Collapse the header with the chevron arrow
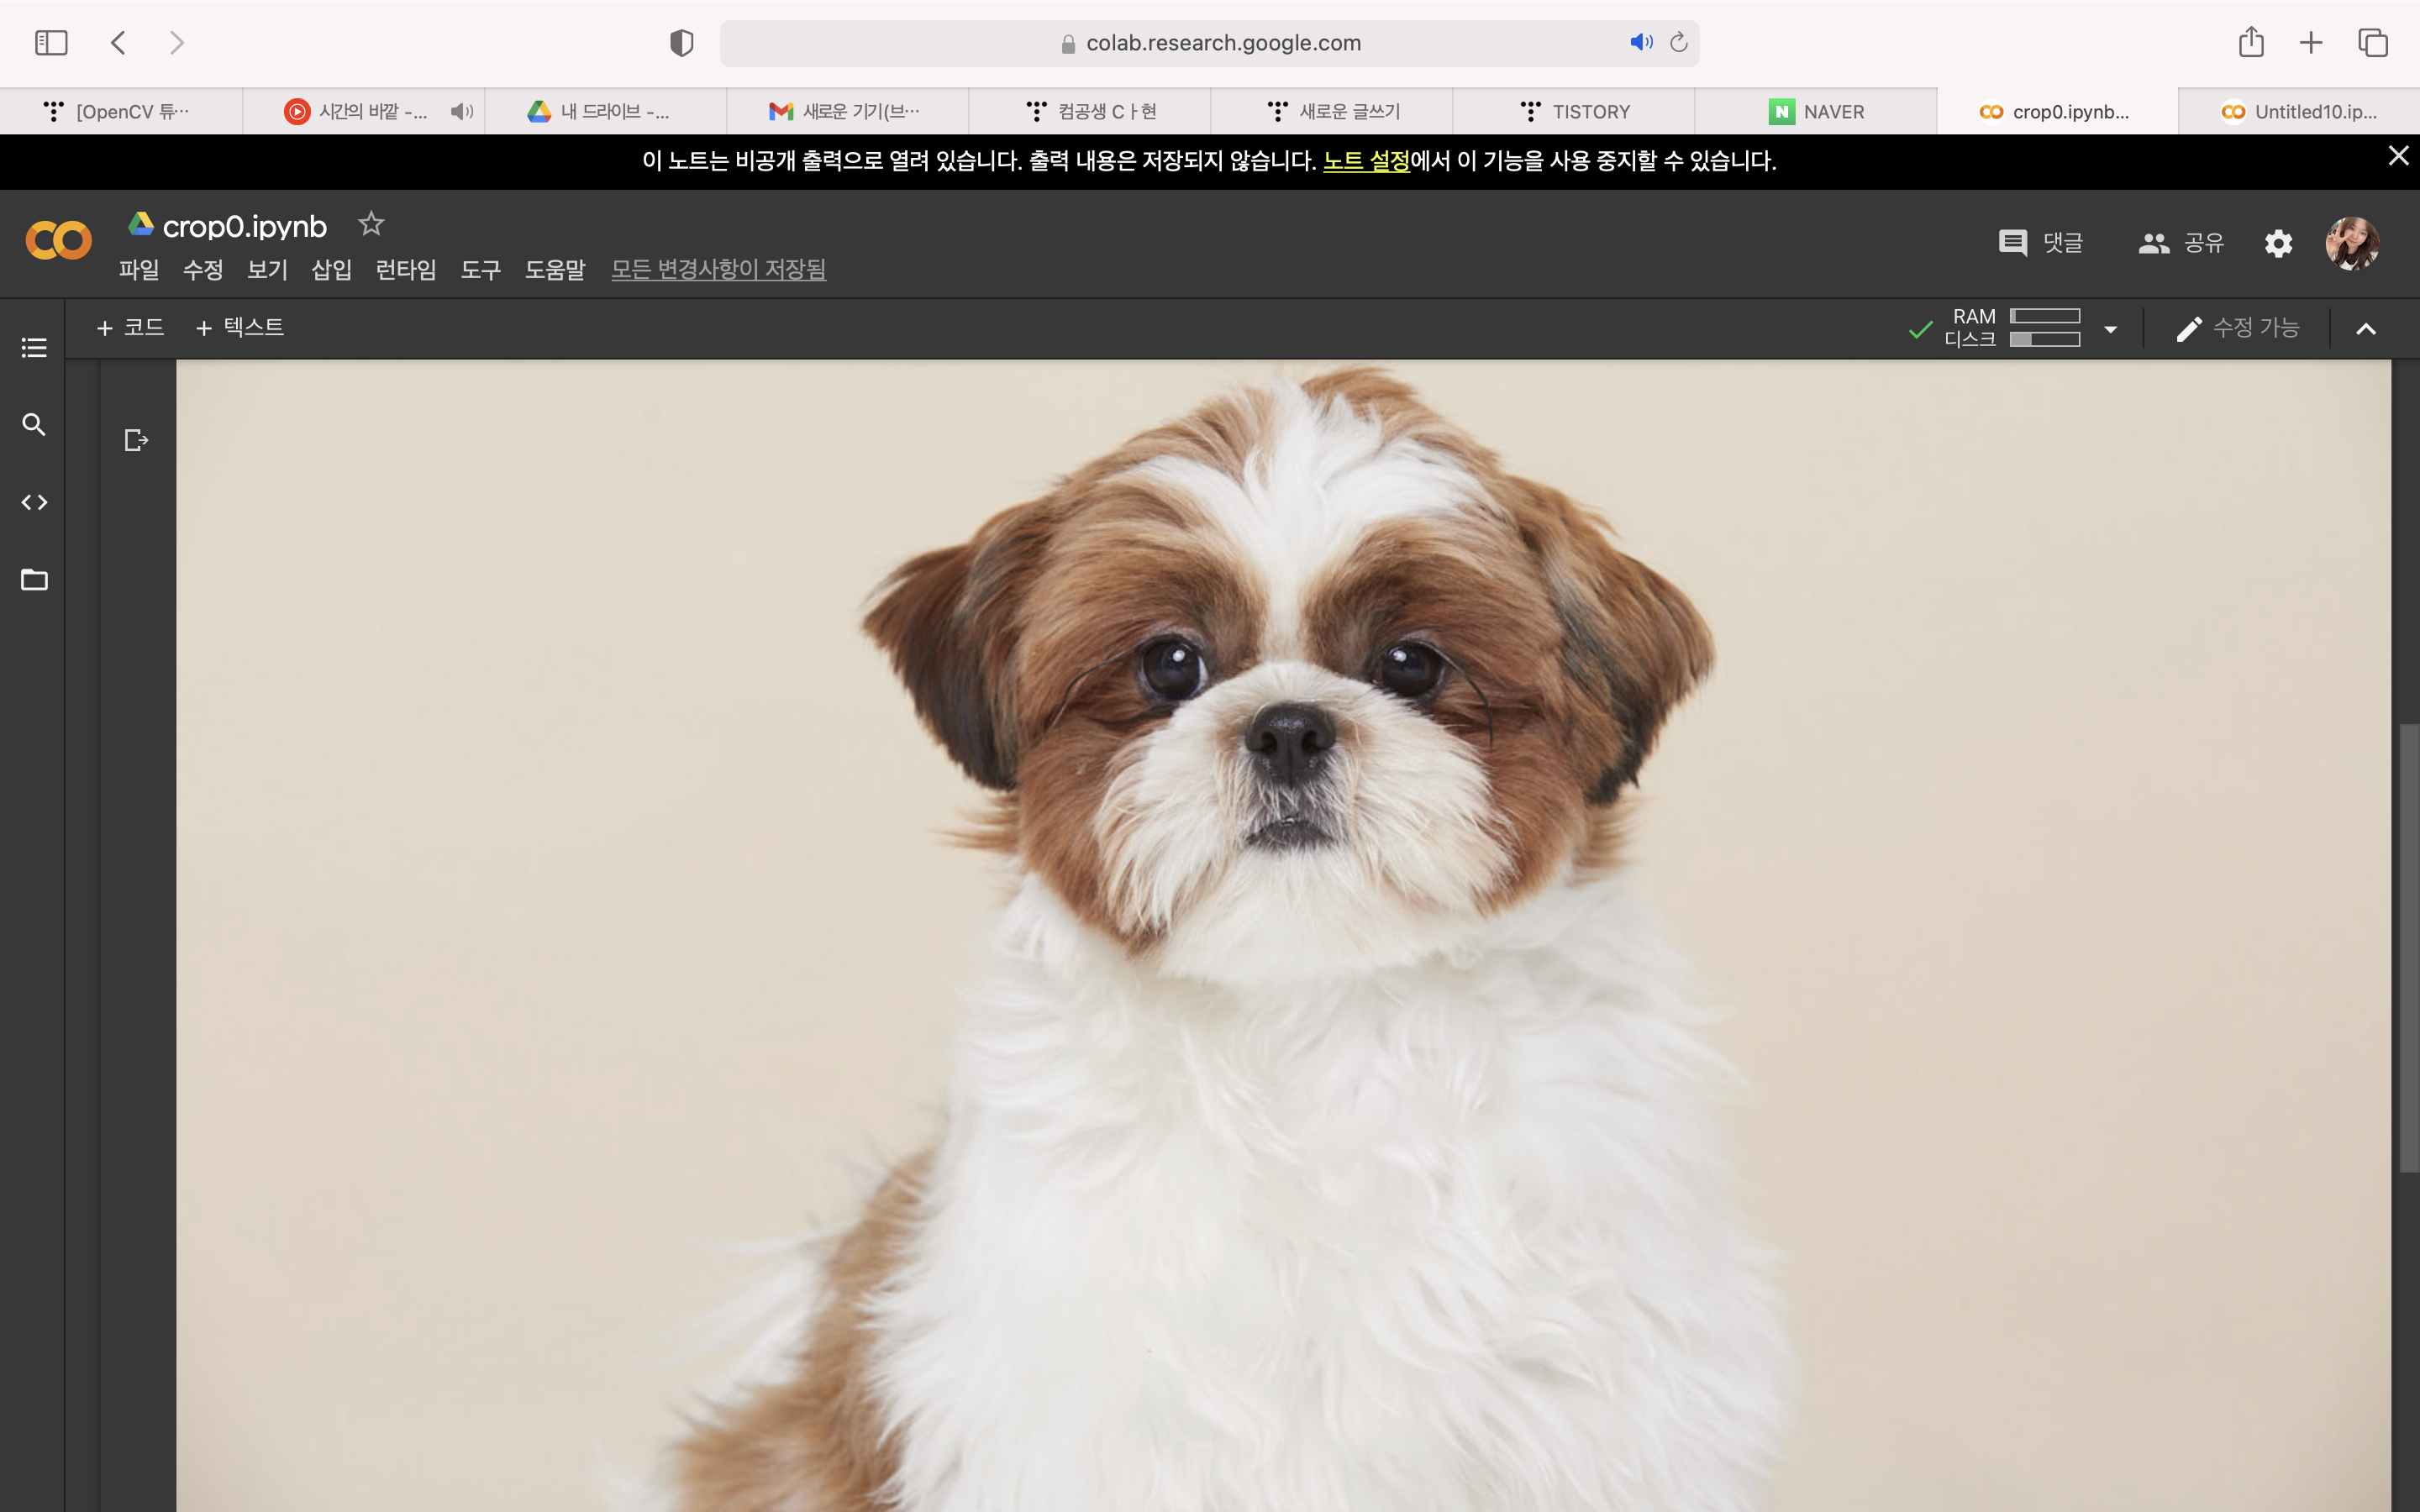2420x1512 pixels. pos(2365,329)
